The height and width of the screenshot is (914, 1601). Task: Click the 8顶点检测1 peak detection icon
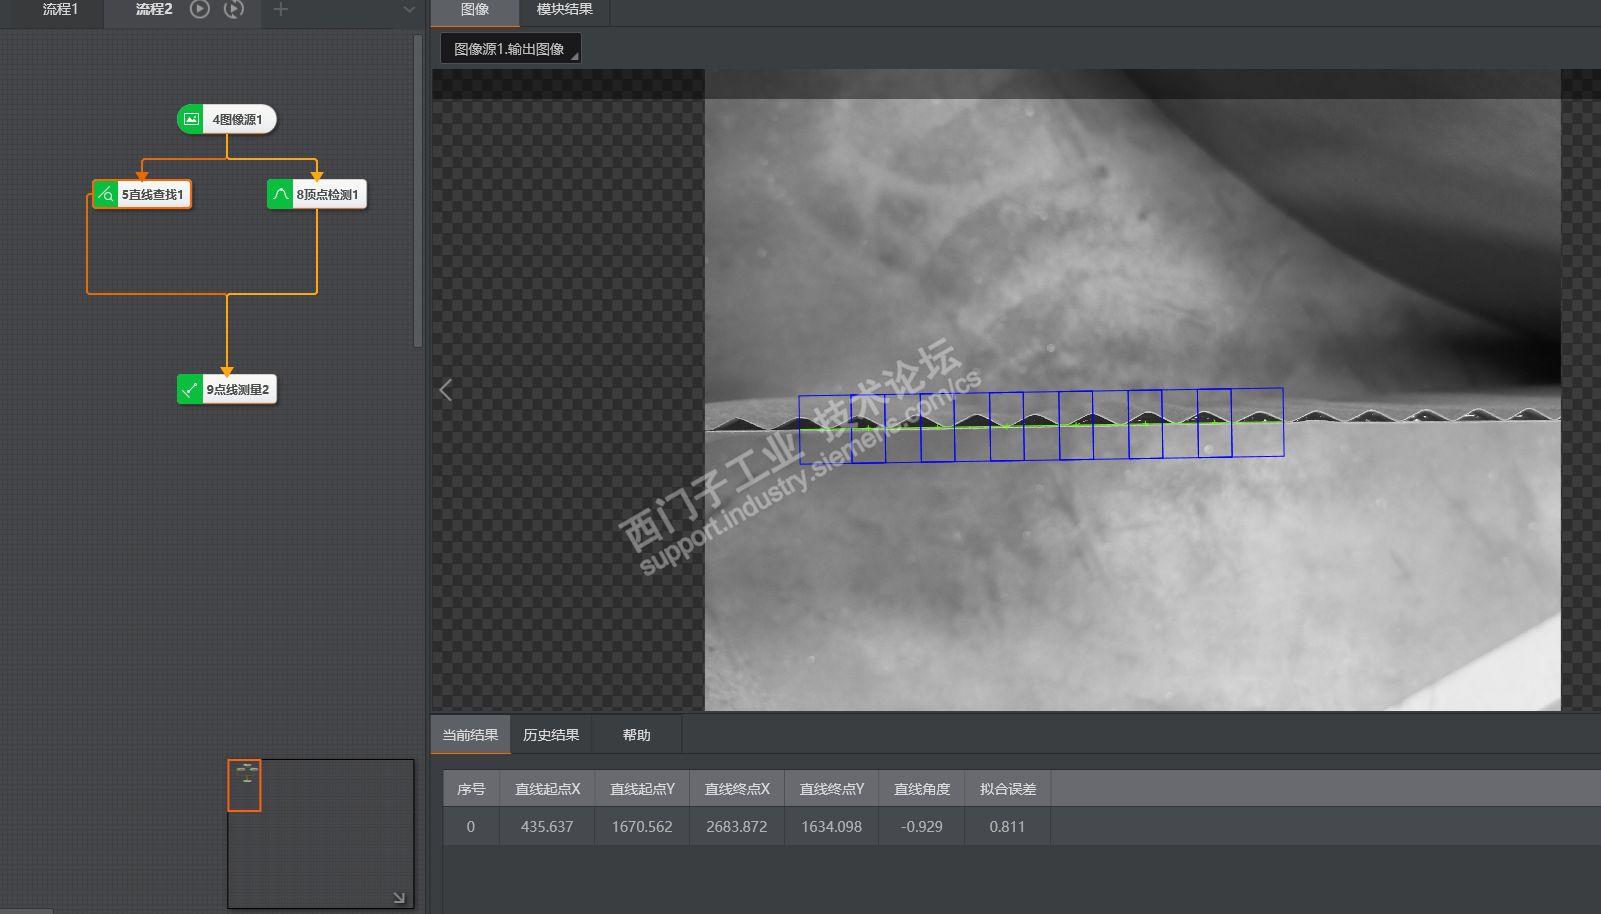[x=280, y=194]
